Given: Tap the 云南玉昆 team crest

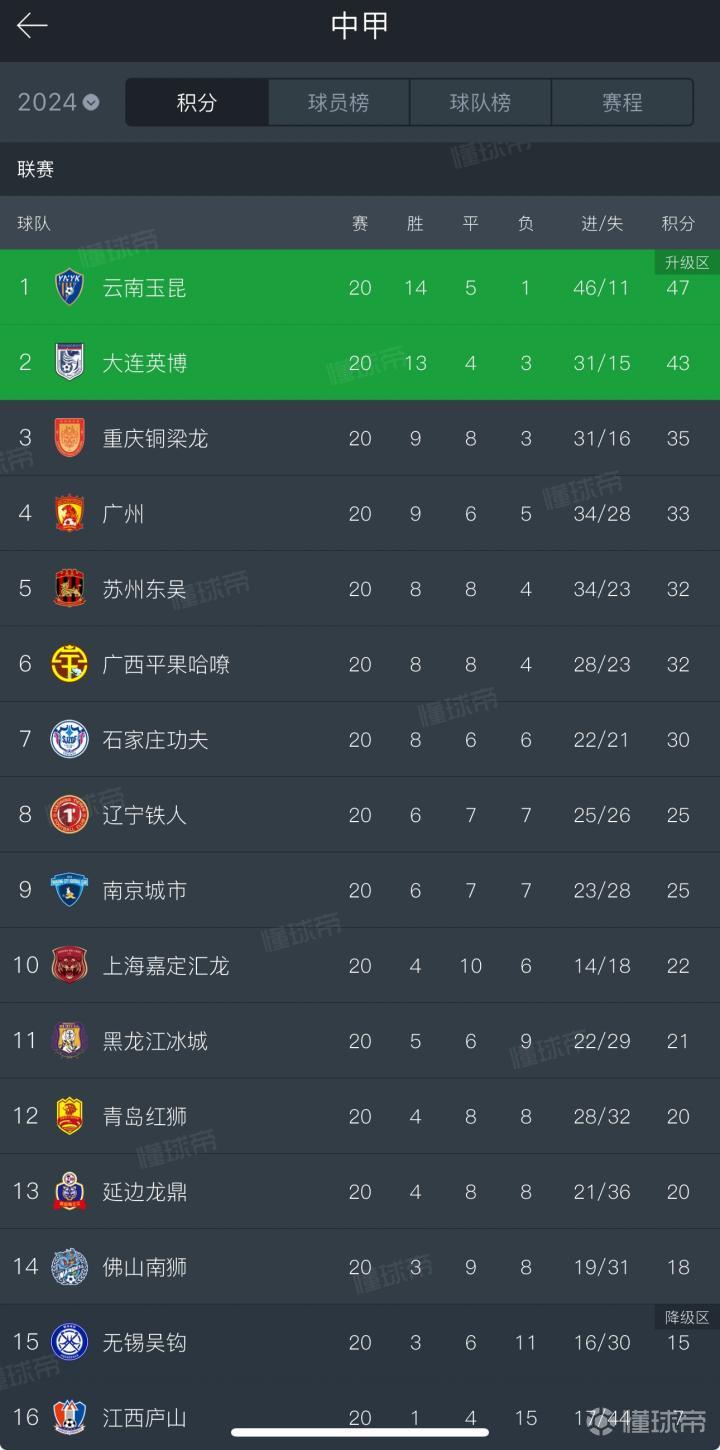Looking at the screenshot, I should click(x=69, y=288).
